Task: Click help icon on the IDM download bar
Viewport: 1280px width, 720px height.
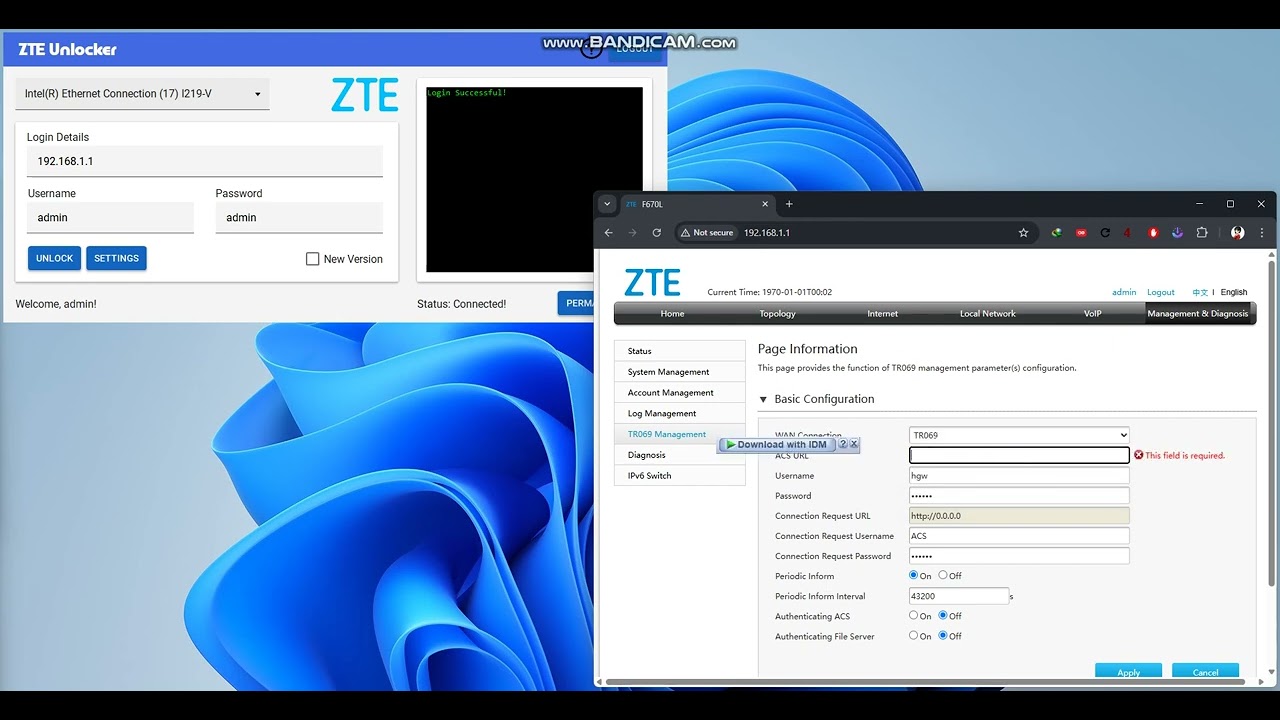Action: (843, 444)
